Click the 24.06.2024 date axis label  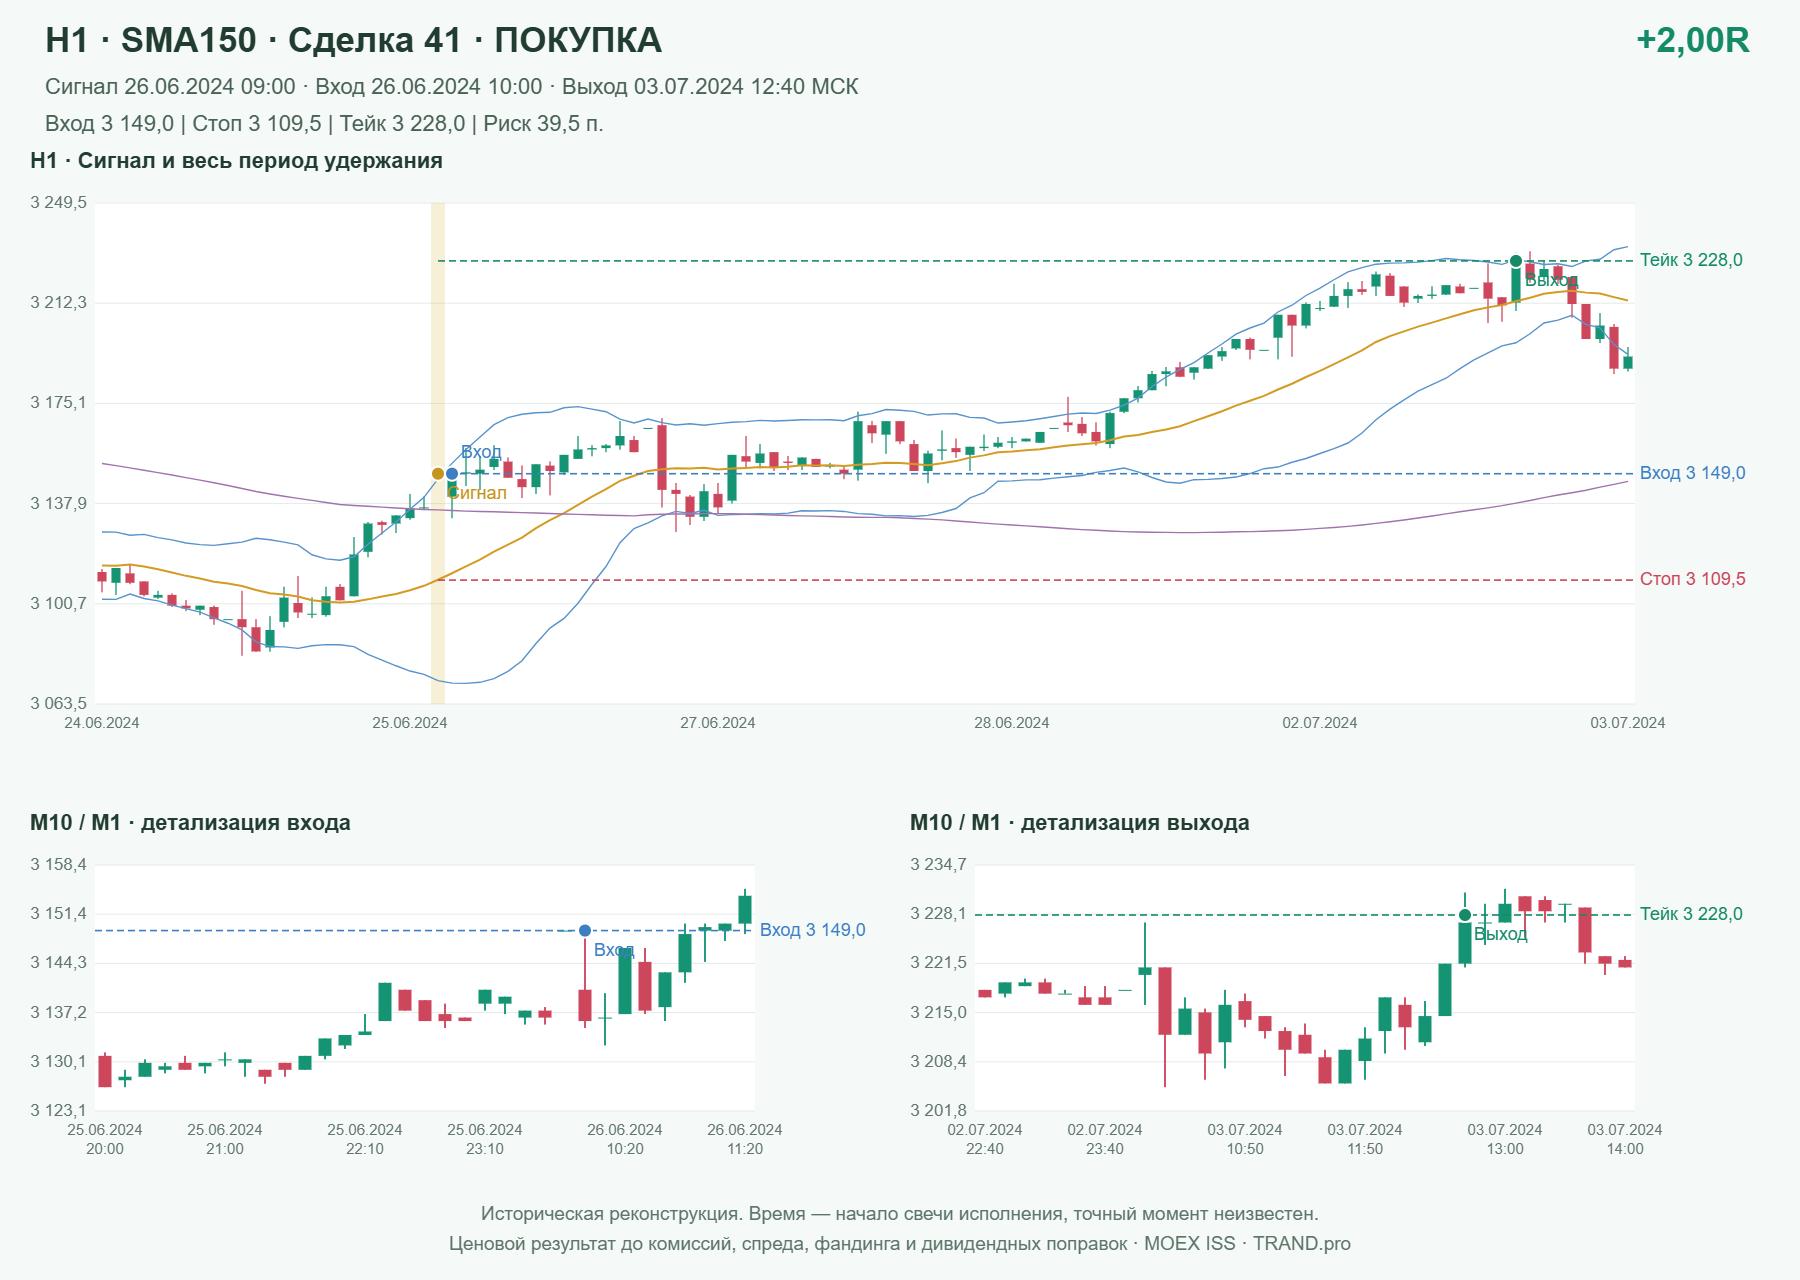tap(102, 723)
